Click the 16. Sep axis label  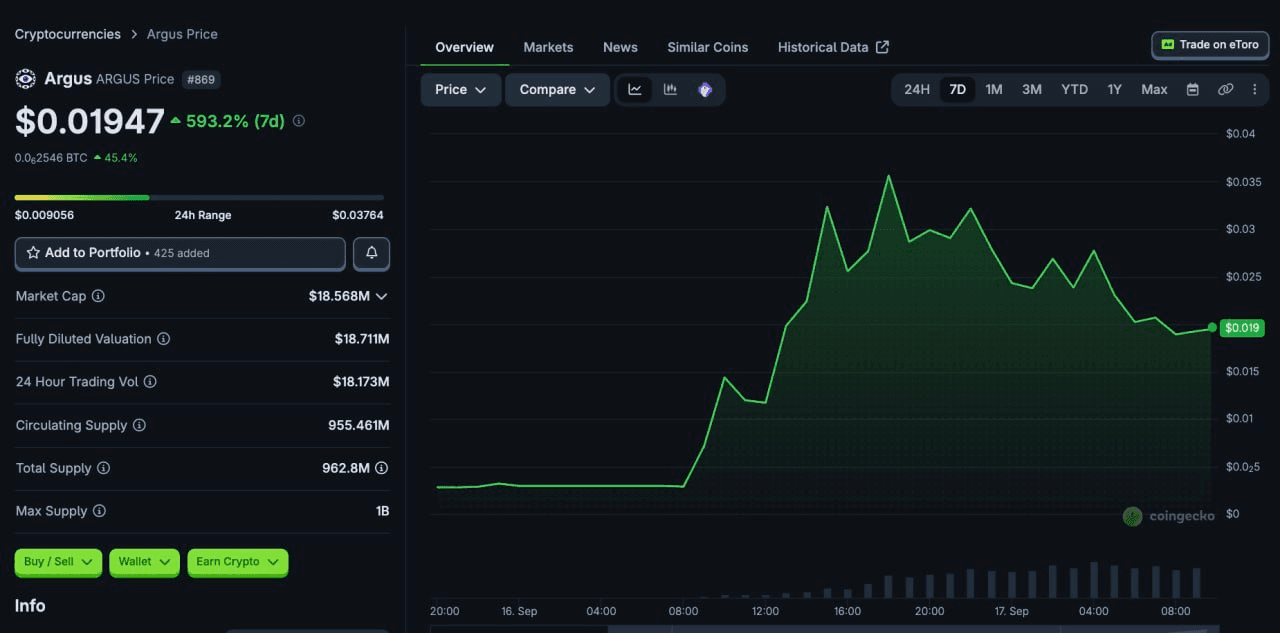click(x=519, y=611)
